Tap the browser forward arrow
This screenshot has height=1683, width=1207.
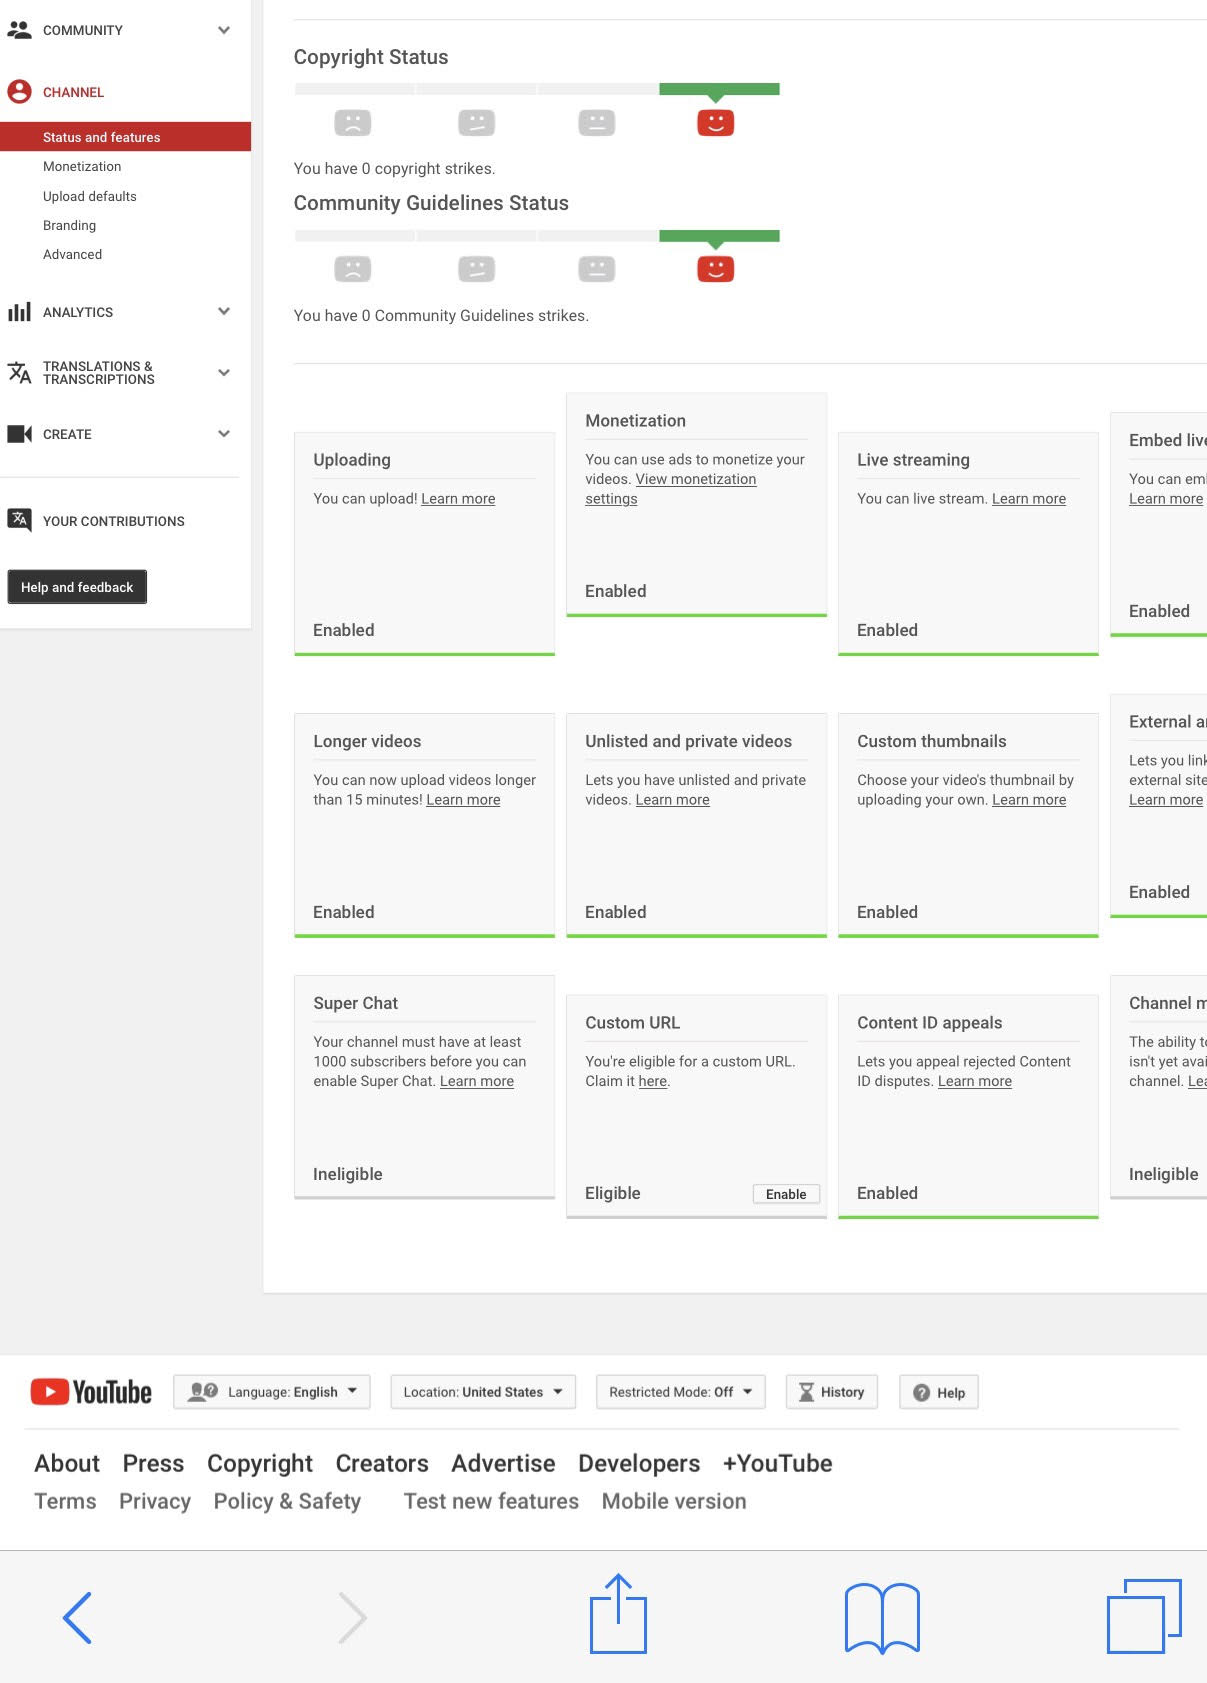pos(352,1617)
